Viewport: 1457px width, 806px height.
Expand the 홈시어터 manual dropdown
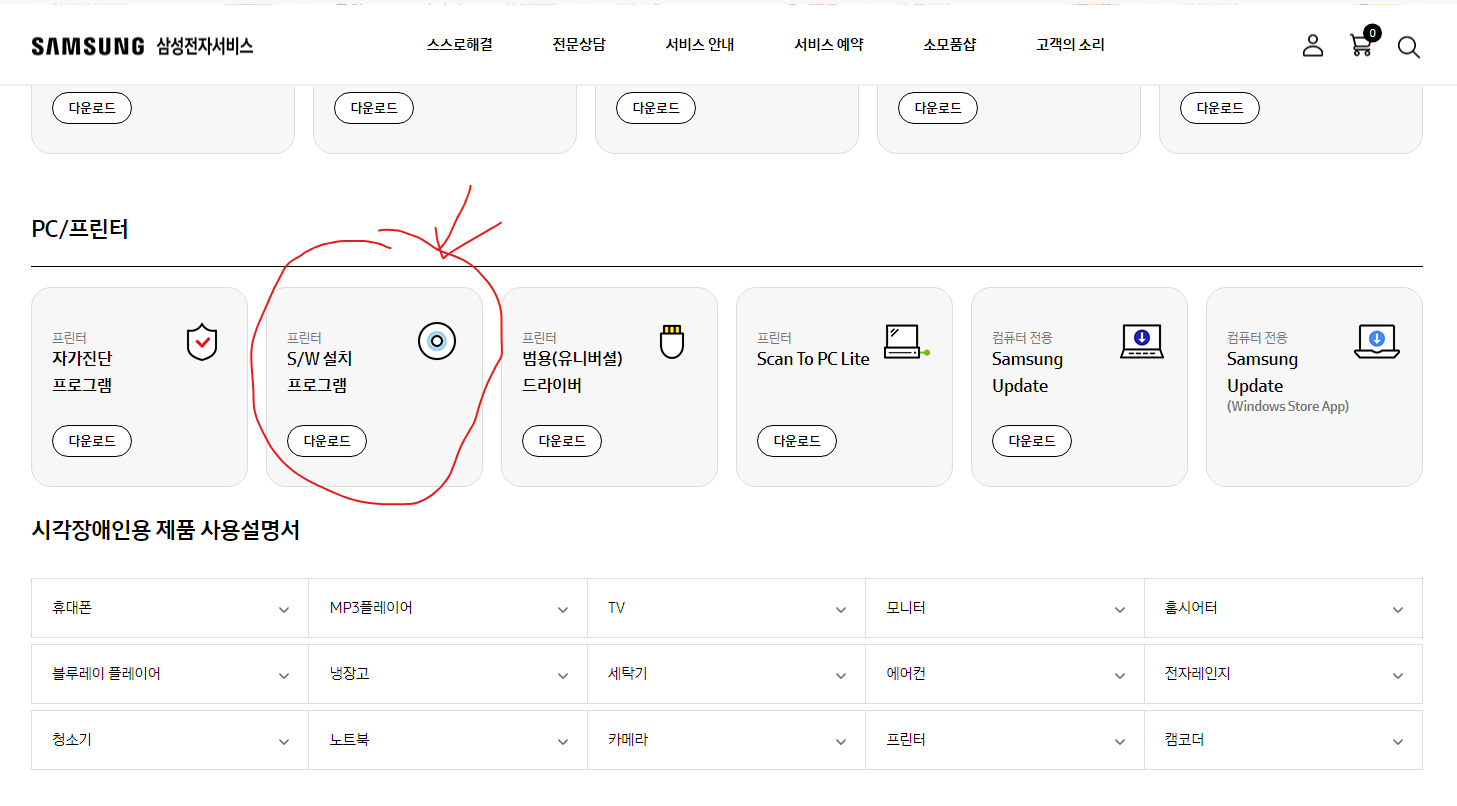1284,608
